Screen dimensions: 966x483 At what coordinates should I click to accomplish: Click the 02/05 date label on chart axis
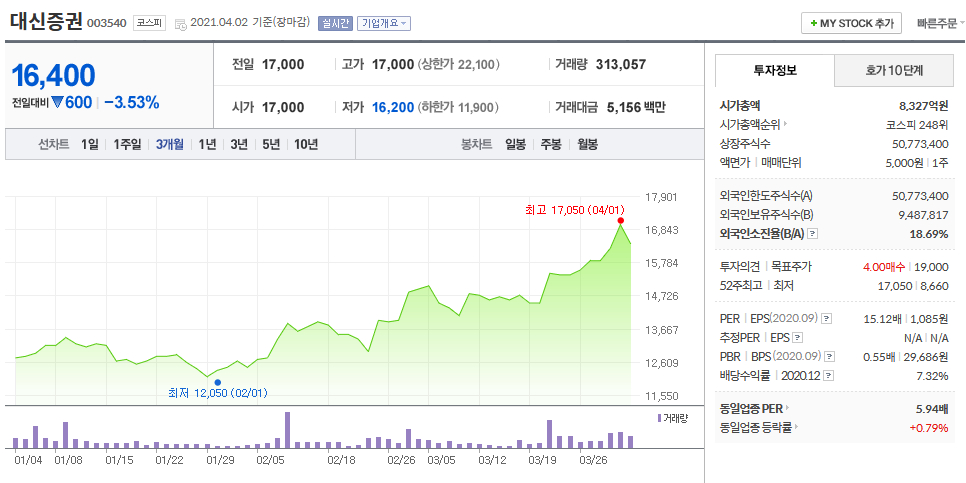pyautogui.click(x=270, y=460)
